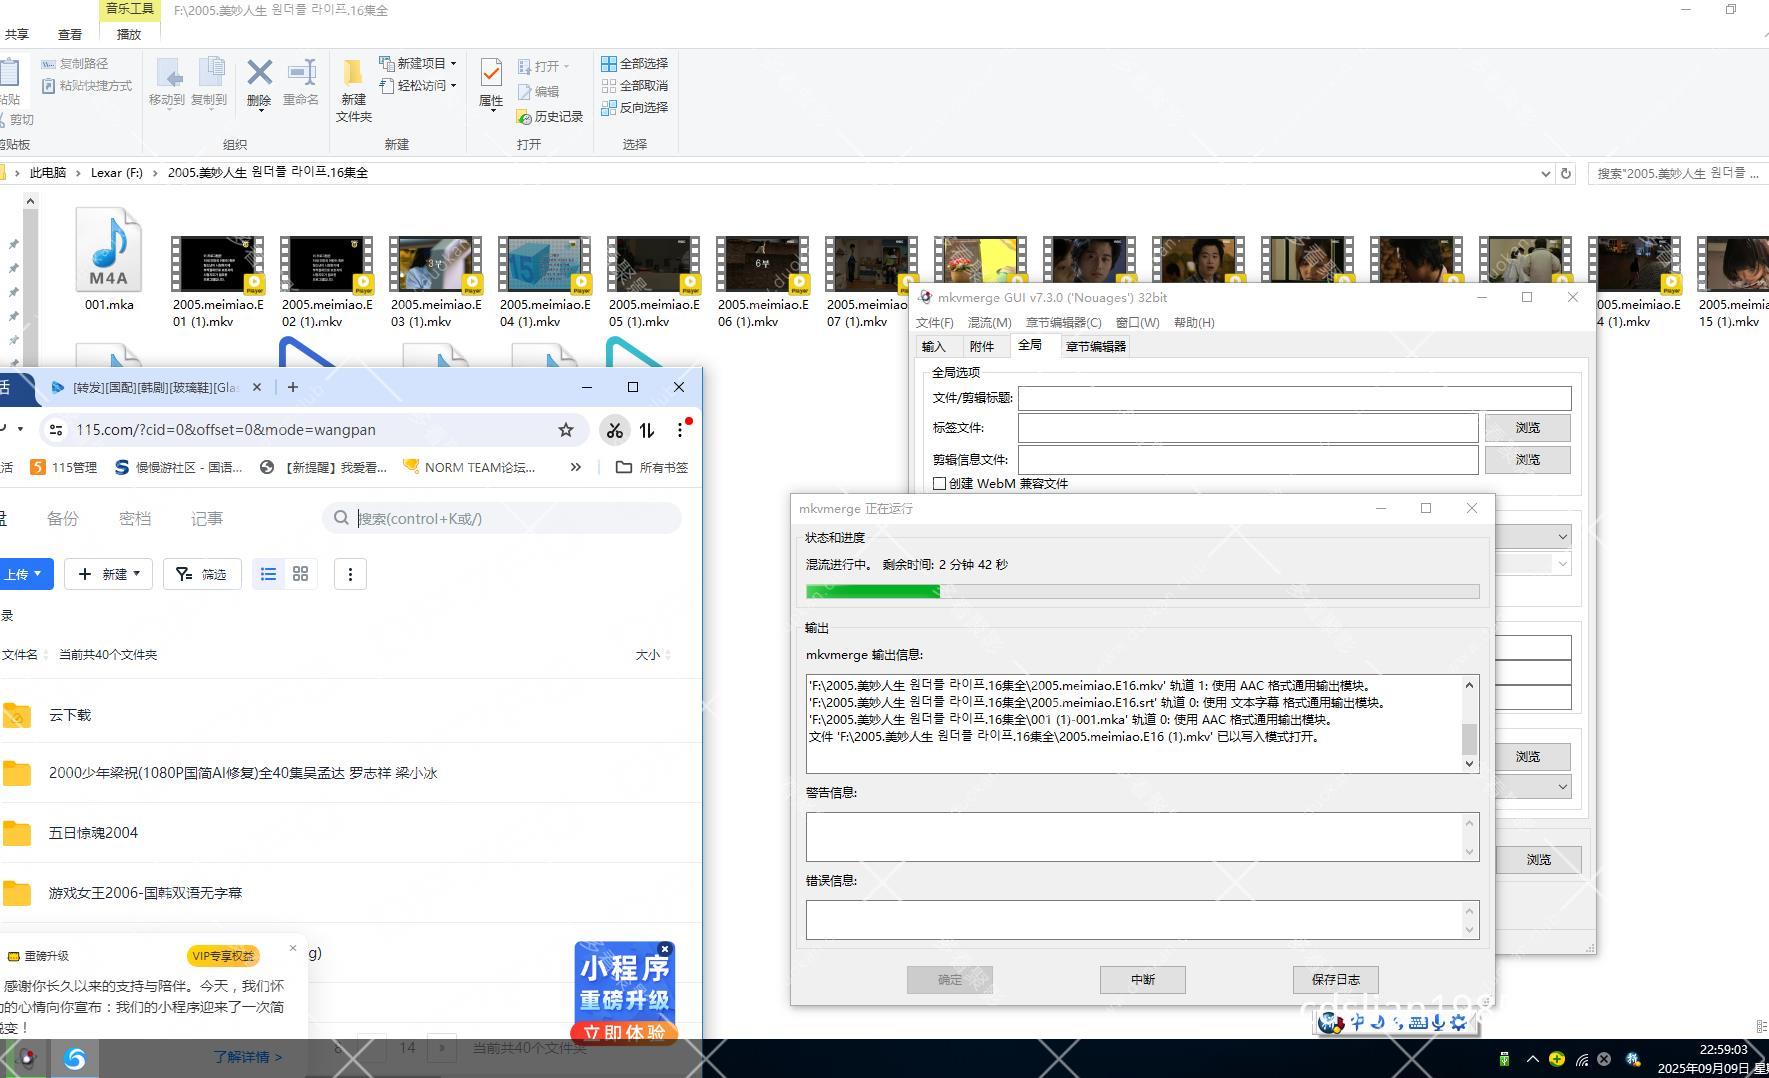The height and width of the screenshot is (1078, 1769).
Task: Click the Explorer address bar refresh icon
Action: click(1566, 173)
